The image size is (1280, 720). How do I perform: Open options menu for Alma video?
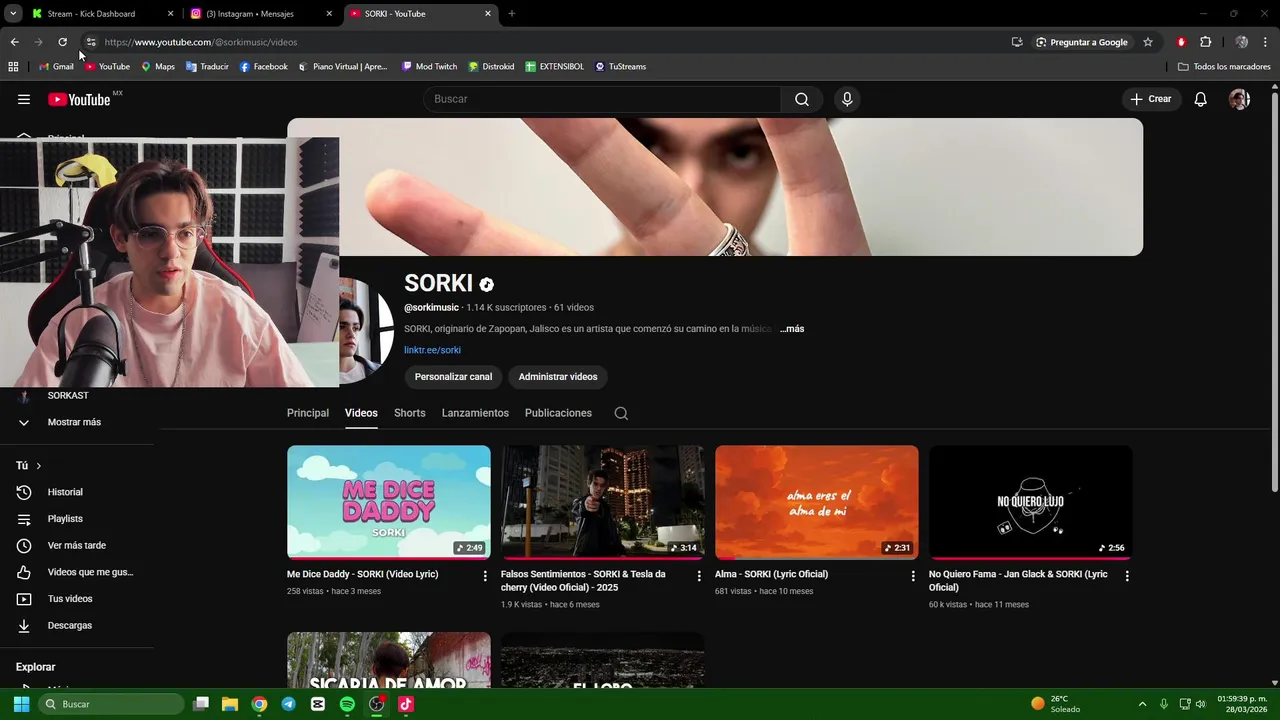(913, 576)
